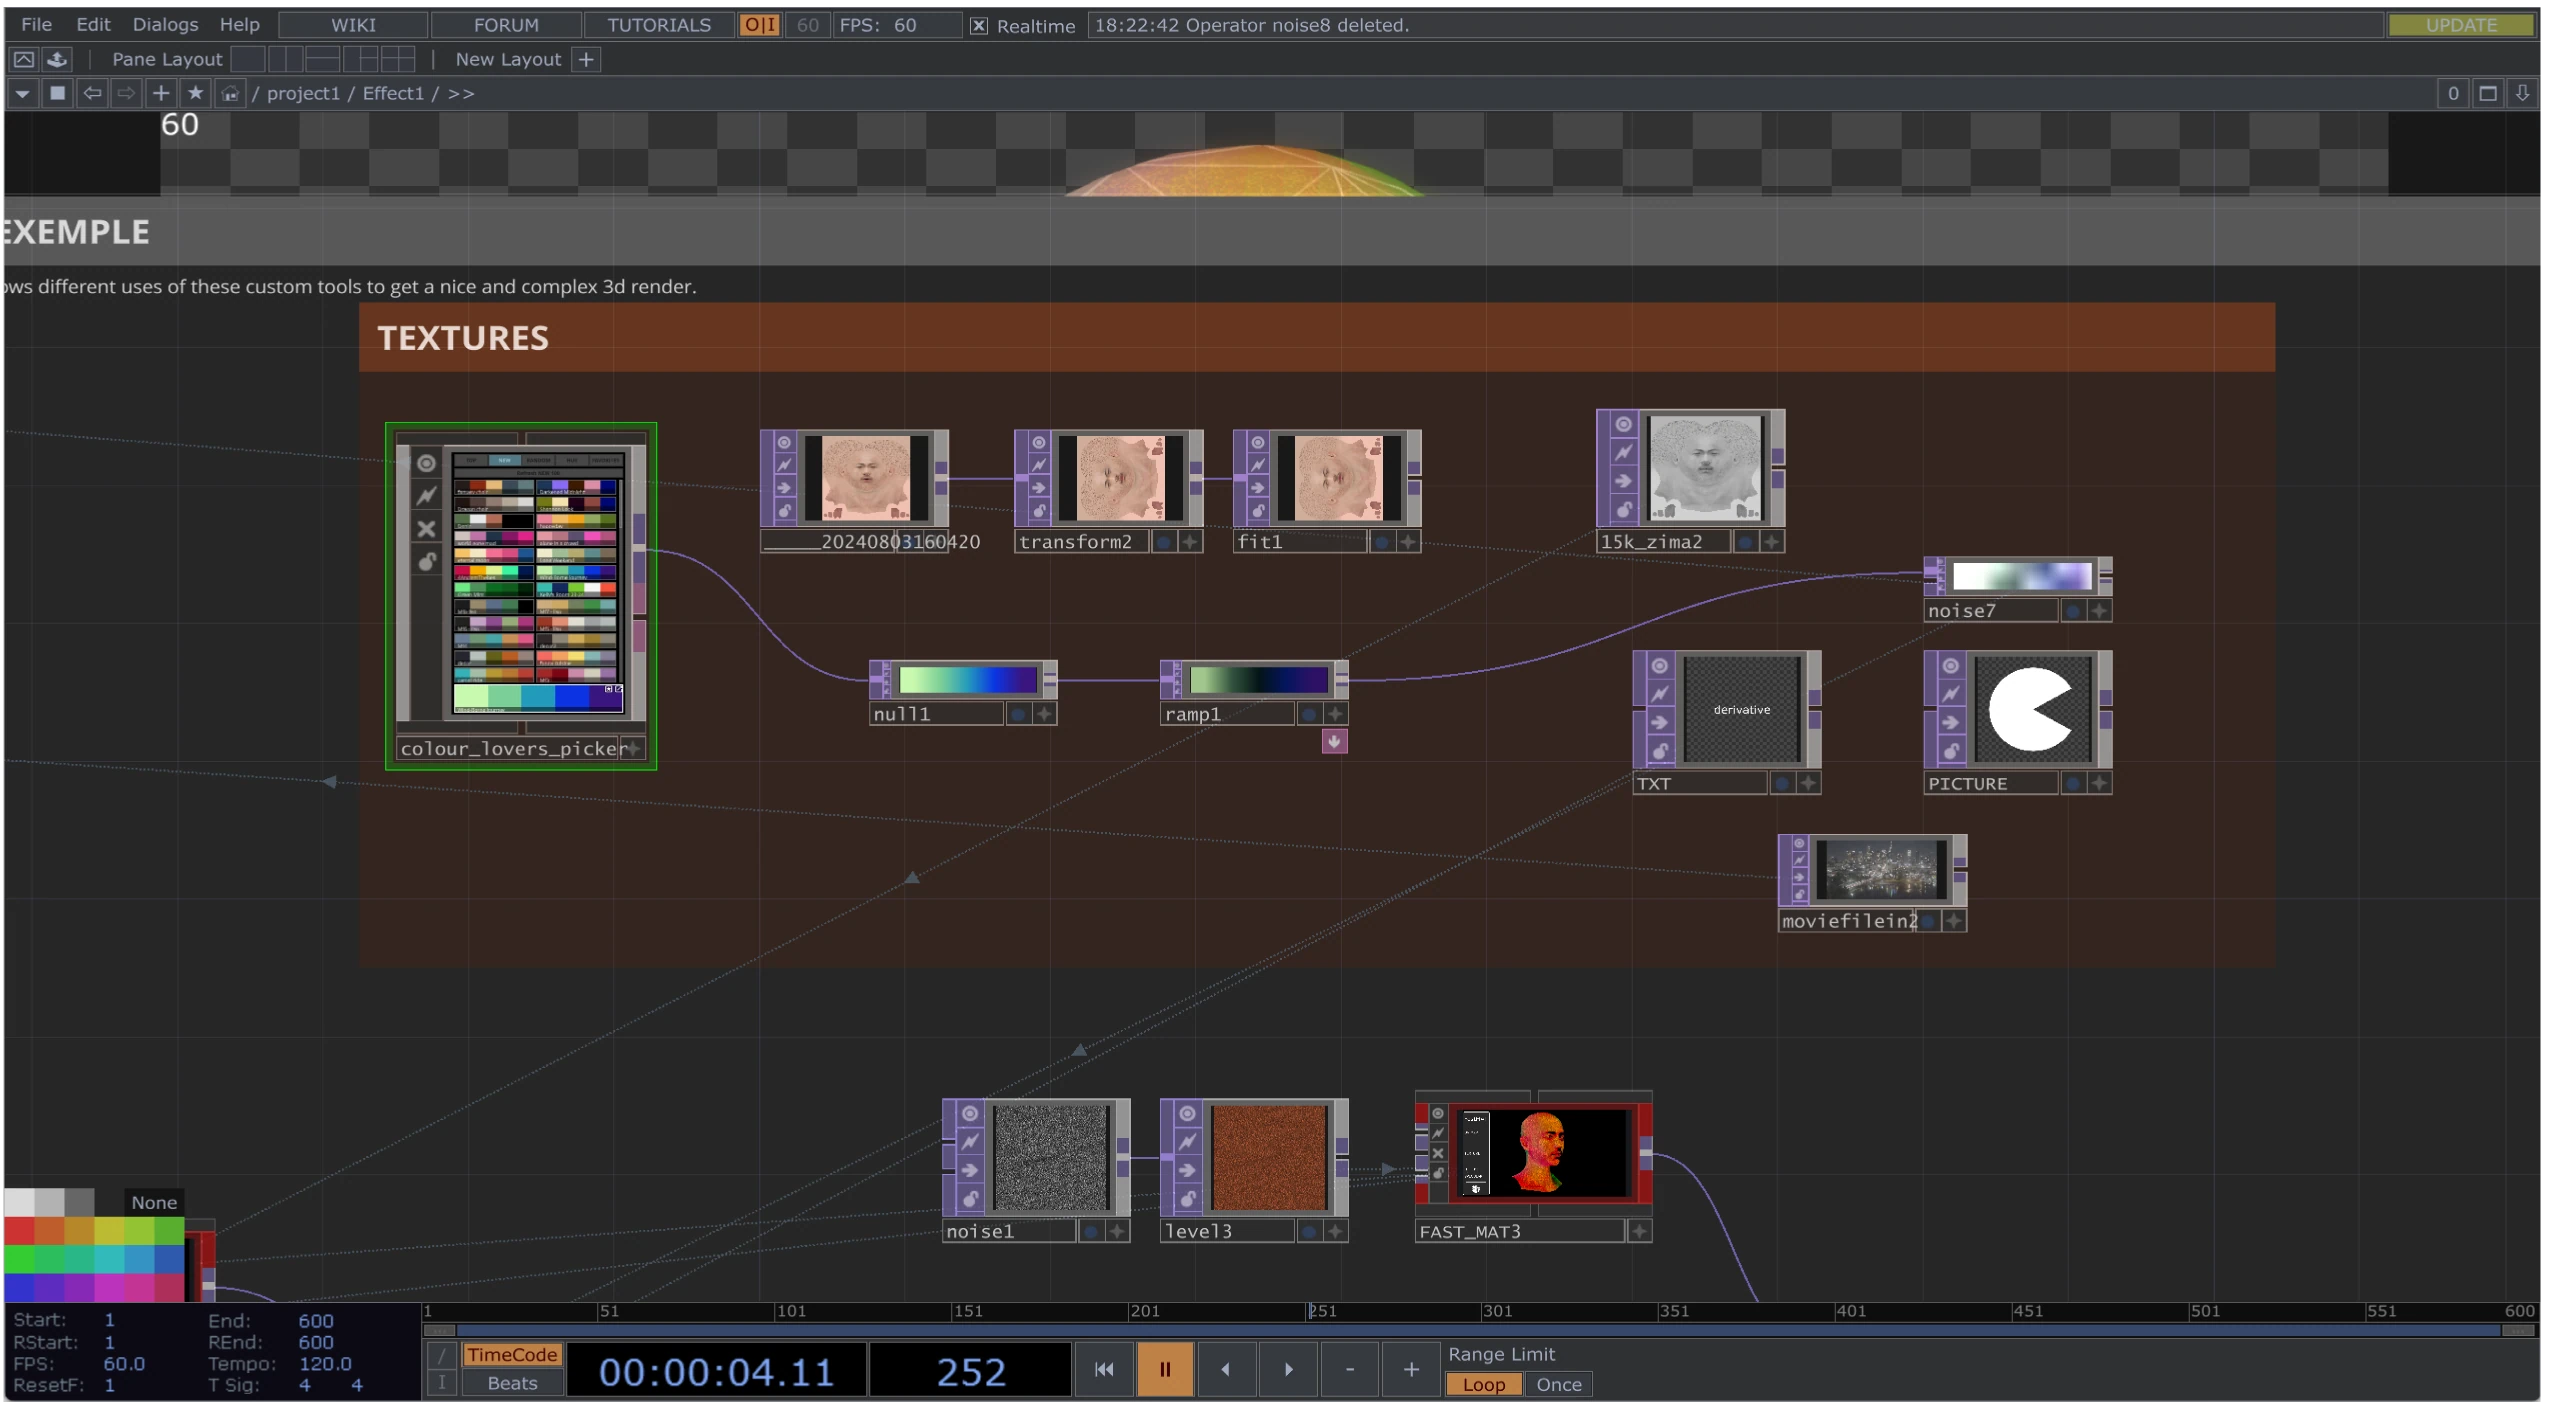This screenshot has width=2551, height=1402.
Task: Pick the None color swatch
Action: pos(154,1202)
